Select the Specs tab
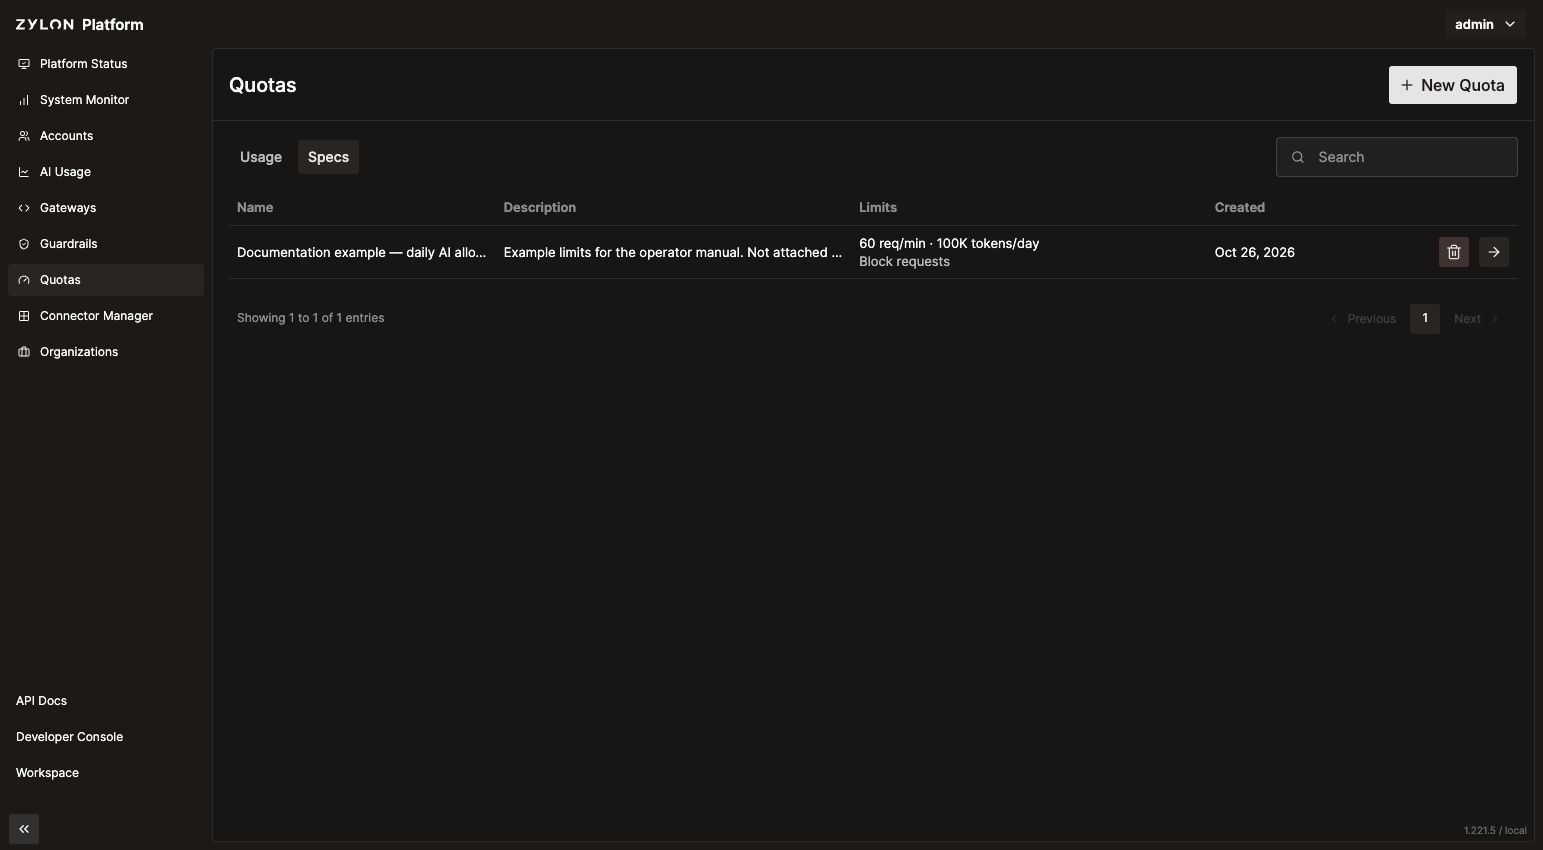This screenshot has width=1543, height=850. click(x=328, y=157)
